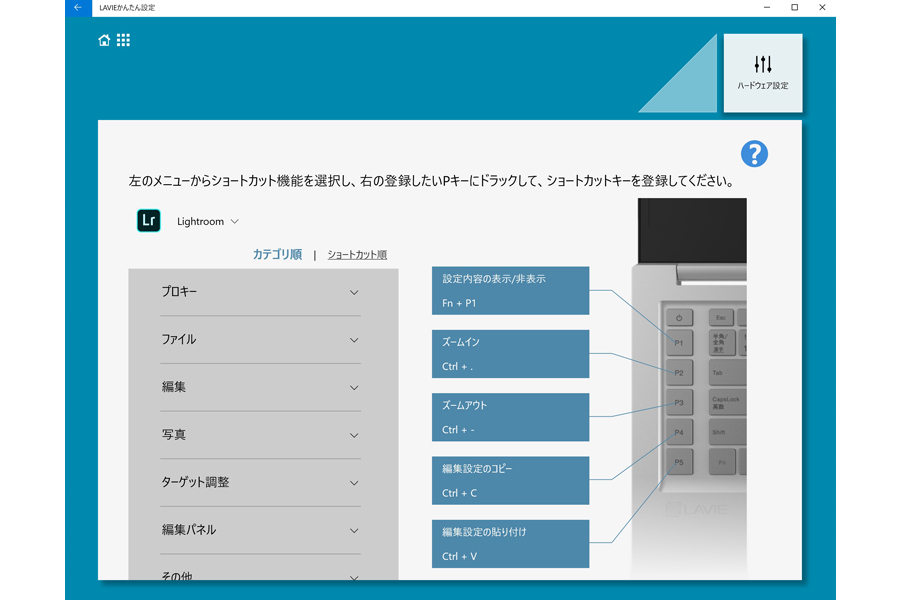Click the Lightroom Lr app icon
This screenshot has height=600, width=900.
pyautogui.click(x=149, y=221)
